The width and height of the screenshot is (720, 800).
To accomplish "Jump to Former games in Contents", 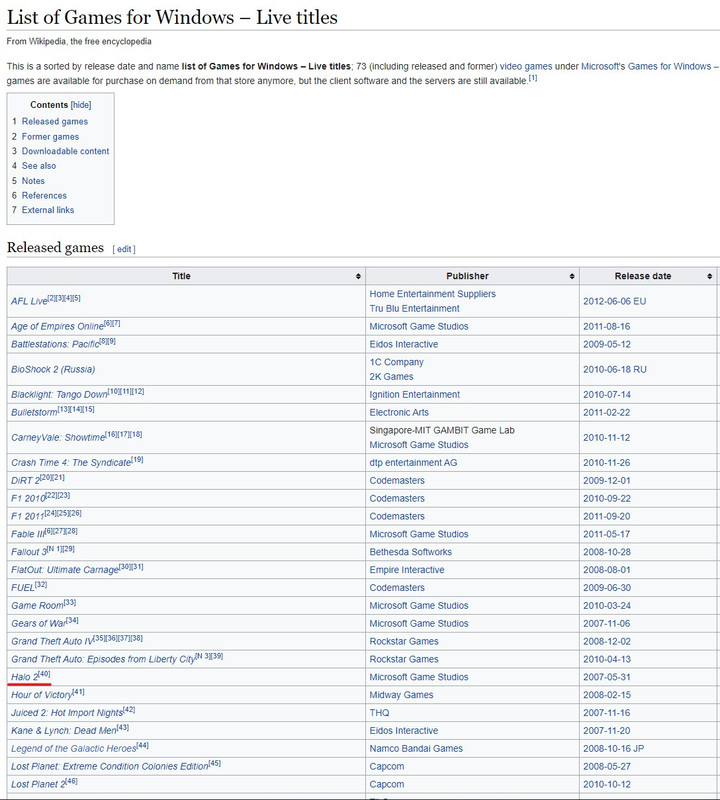I will (50, 137).
